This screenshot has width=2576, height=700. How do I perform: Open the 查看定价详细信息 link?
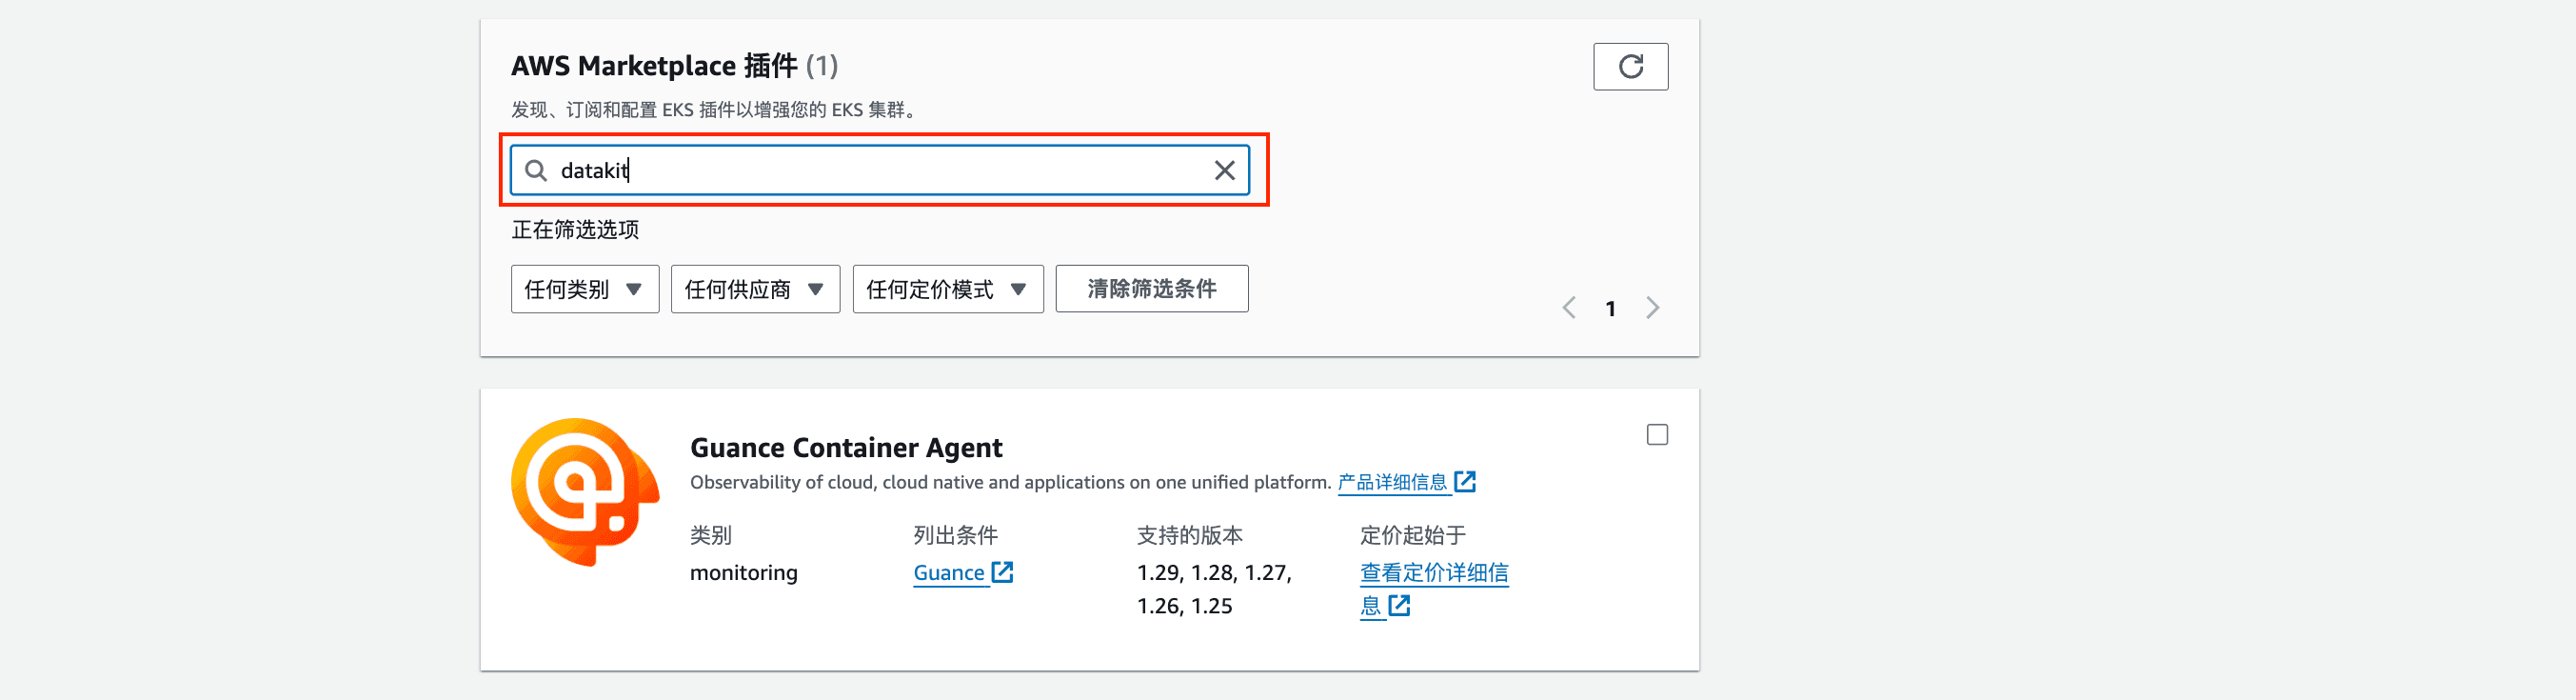(1433, 573)
